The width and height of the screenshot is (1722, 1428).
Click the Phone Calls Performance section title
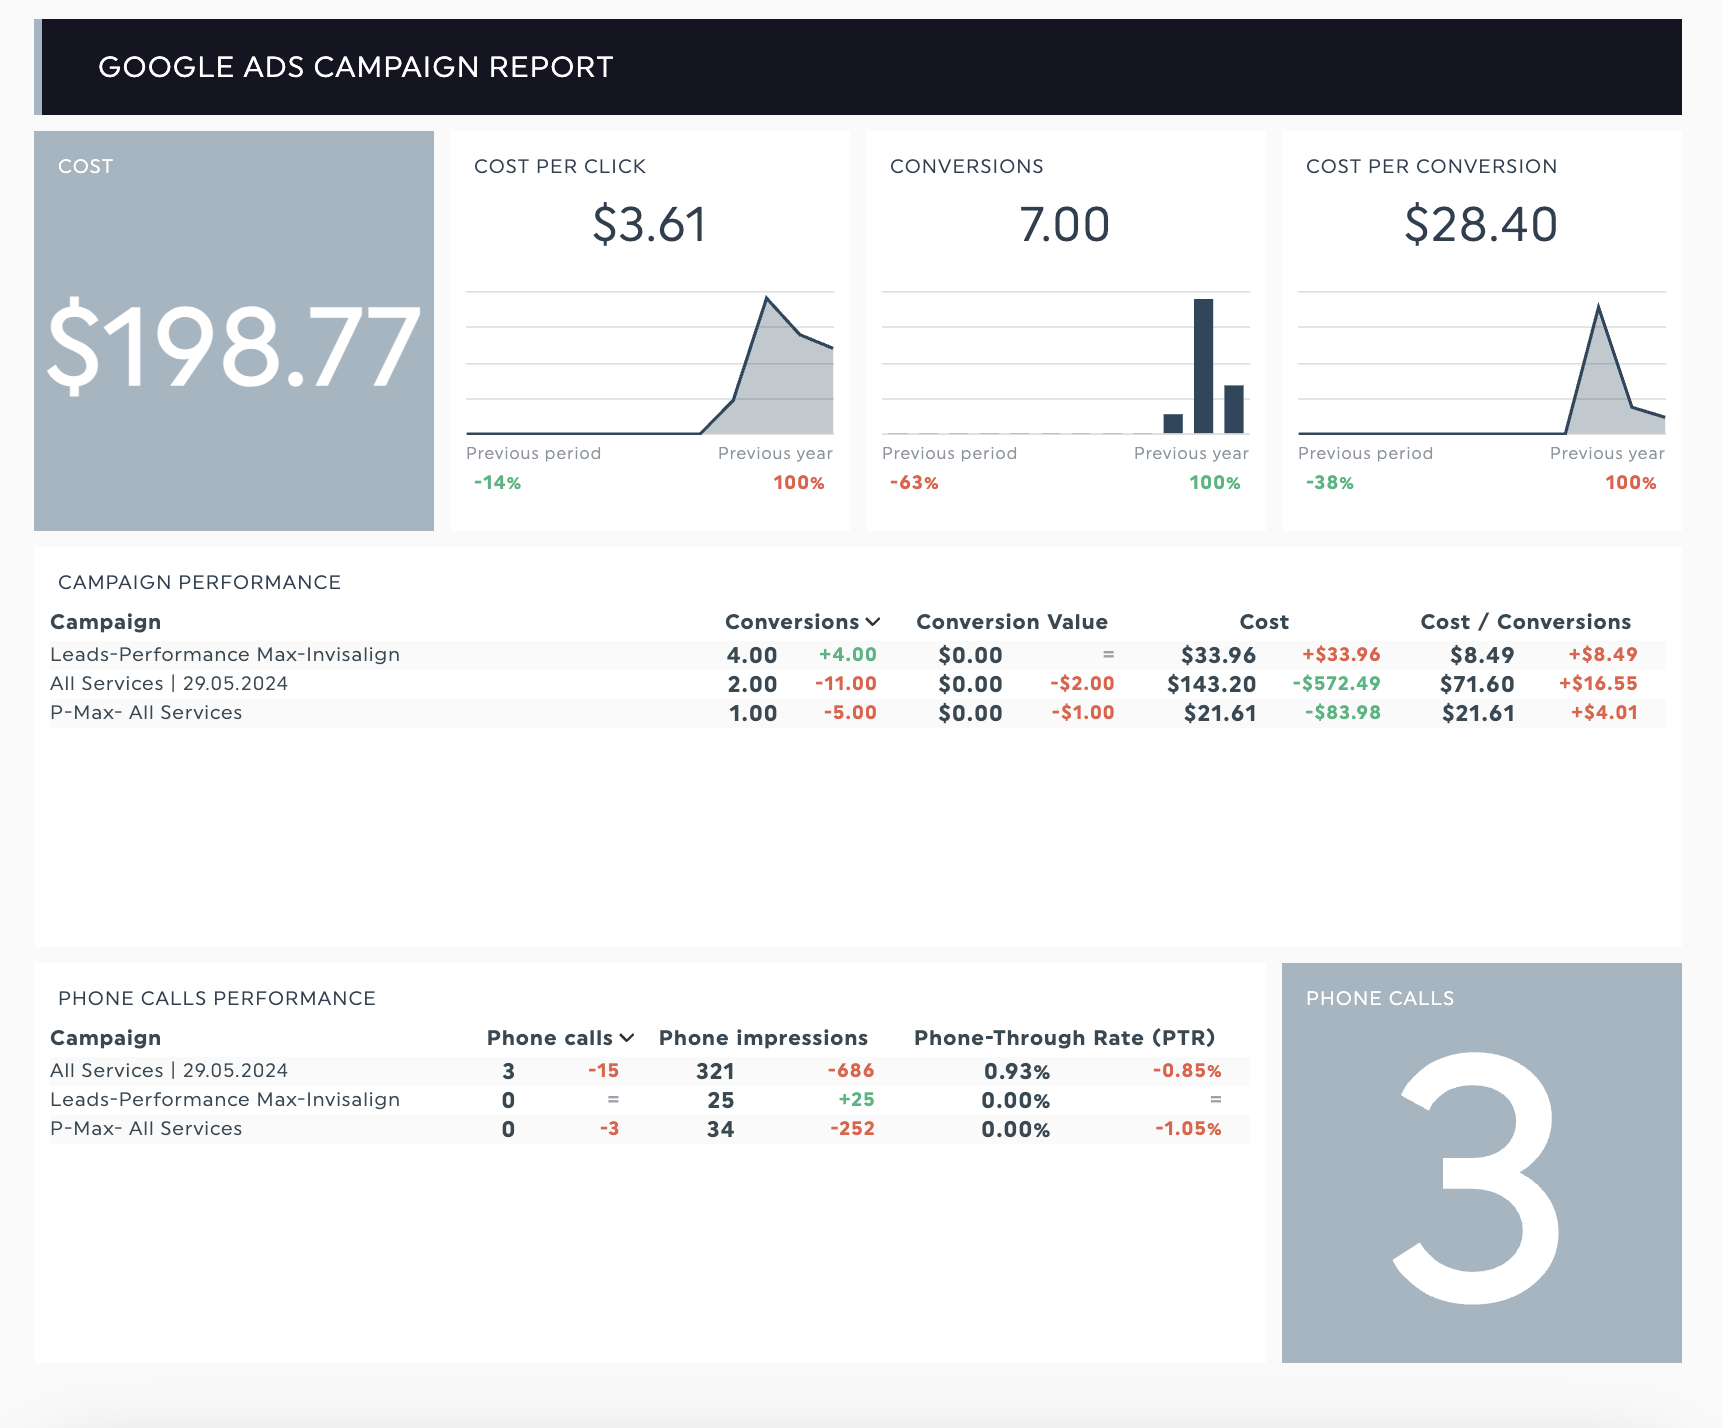(217, 999)
